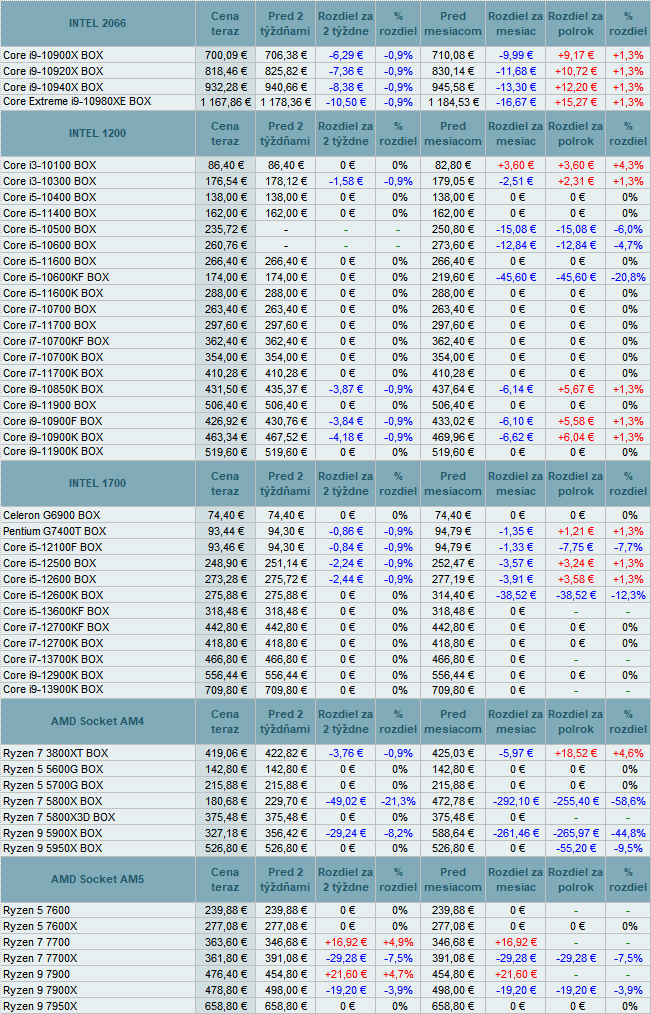Click the -7,7% change for Core i5-12100F

click(x=628, y=548)
